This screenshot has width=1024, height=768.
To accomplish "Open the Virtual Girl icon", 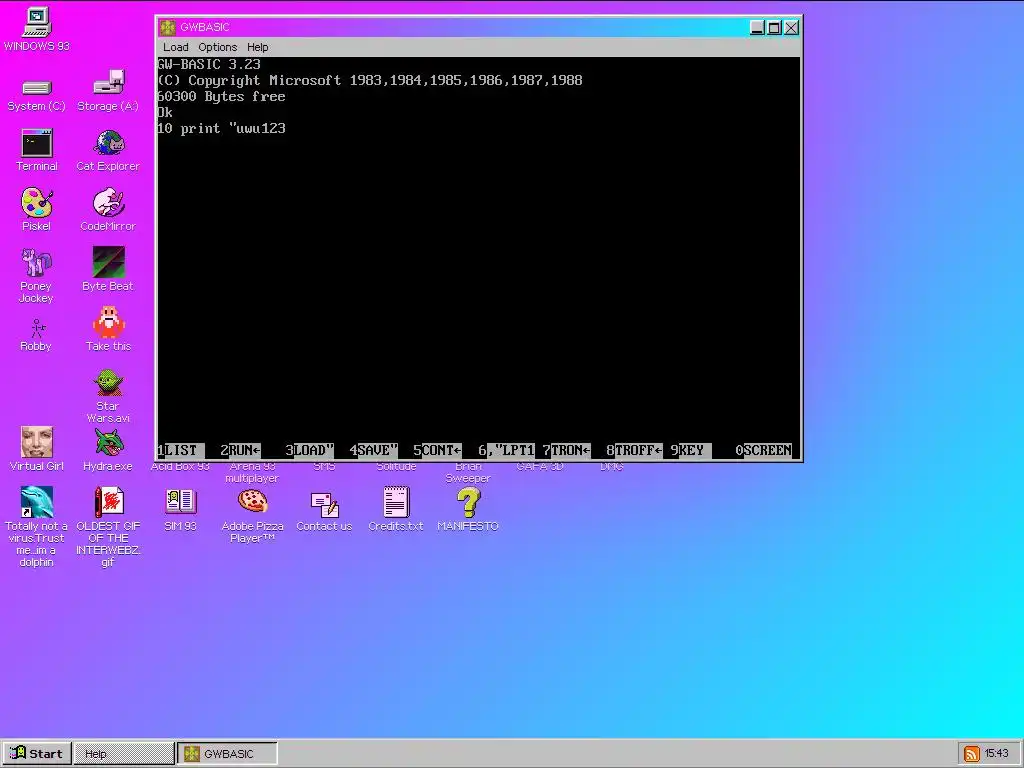I will point(37,449).
